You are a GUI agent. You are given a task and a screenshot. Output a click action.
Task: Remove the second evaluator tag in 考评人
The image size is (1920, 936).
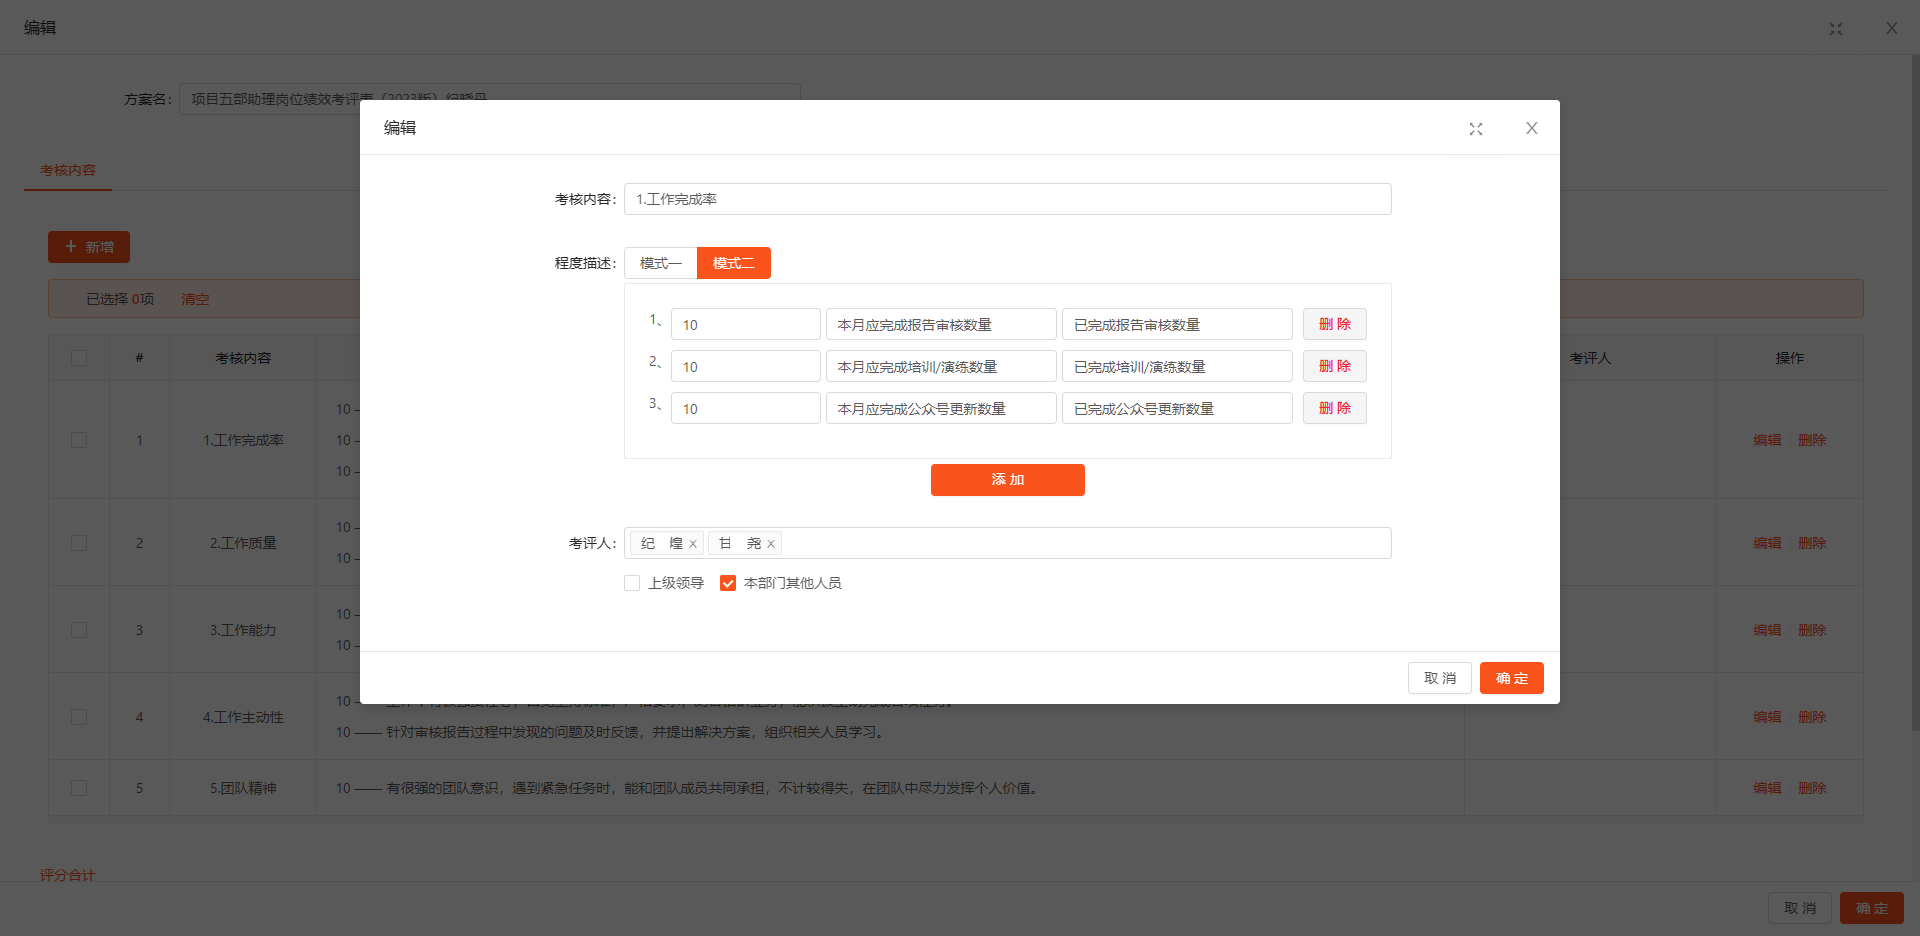pos(771,544)
